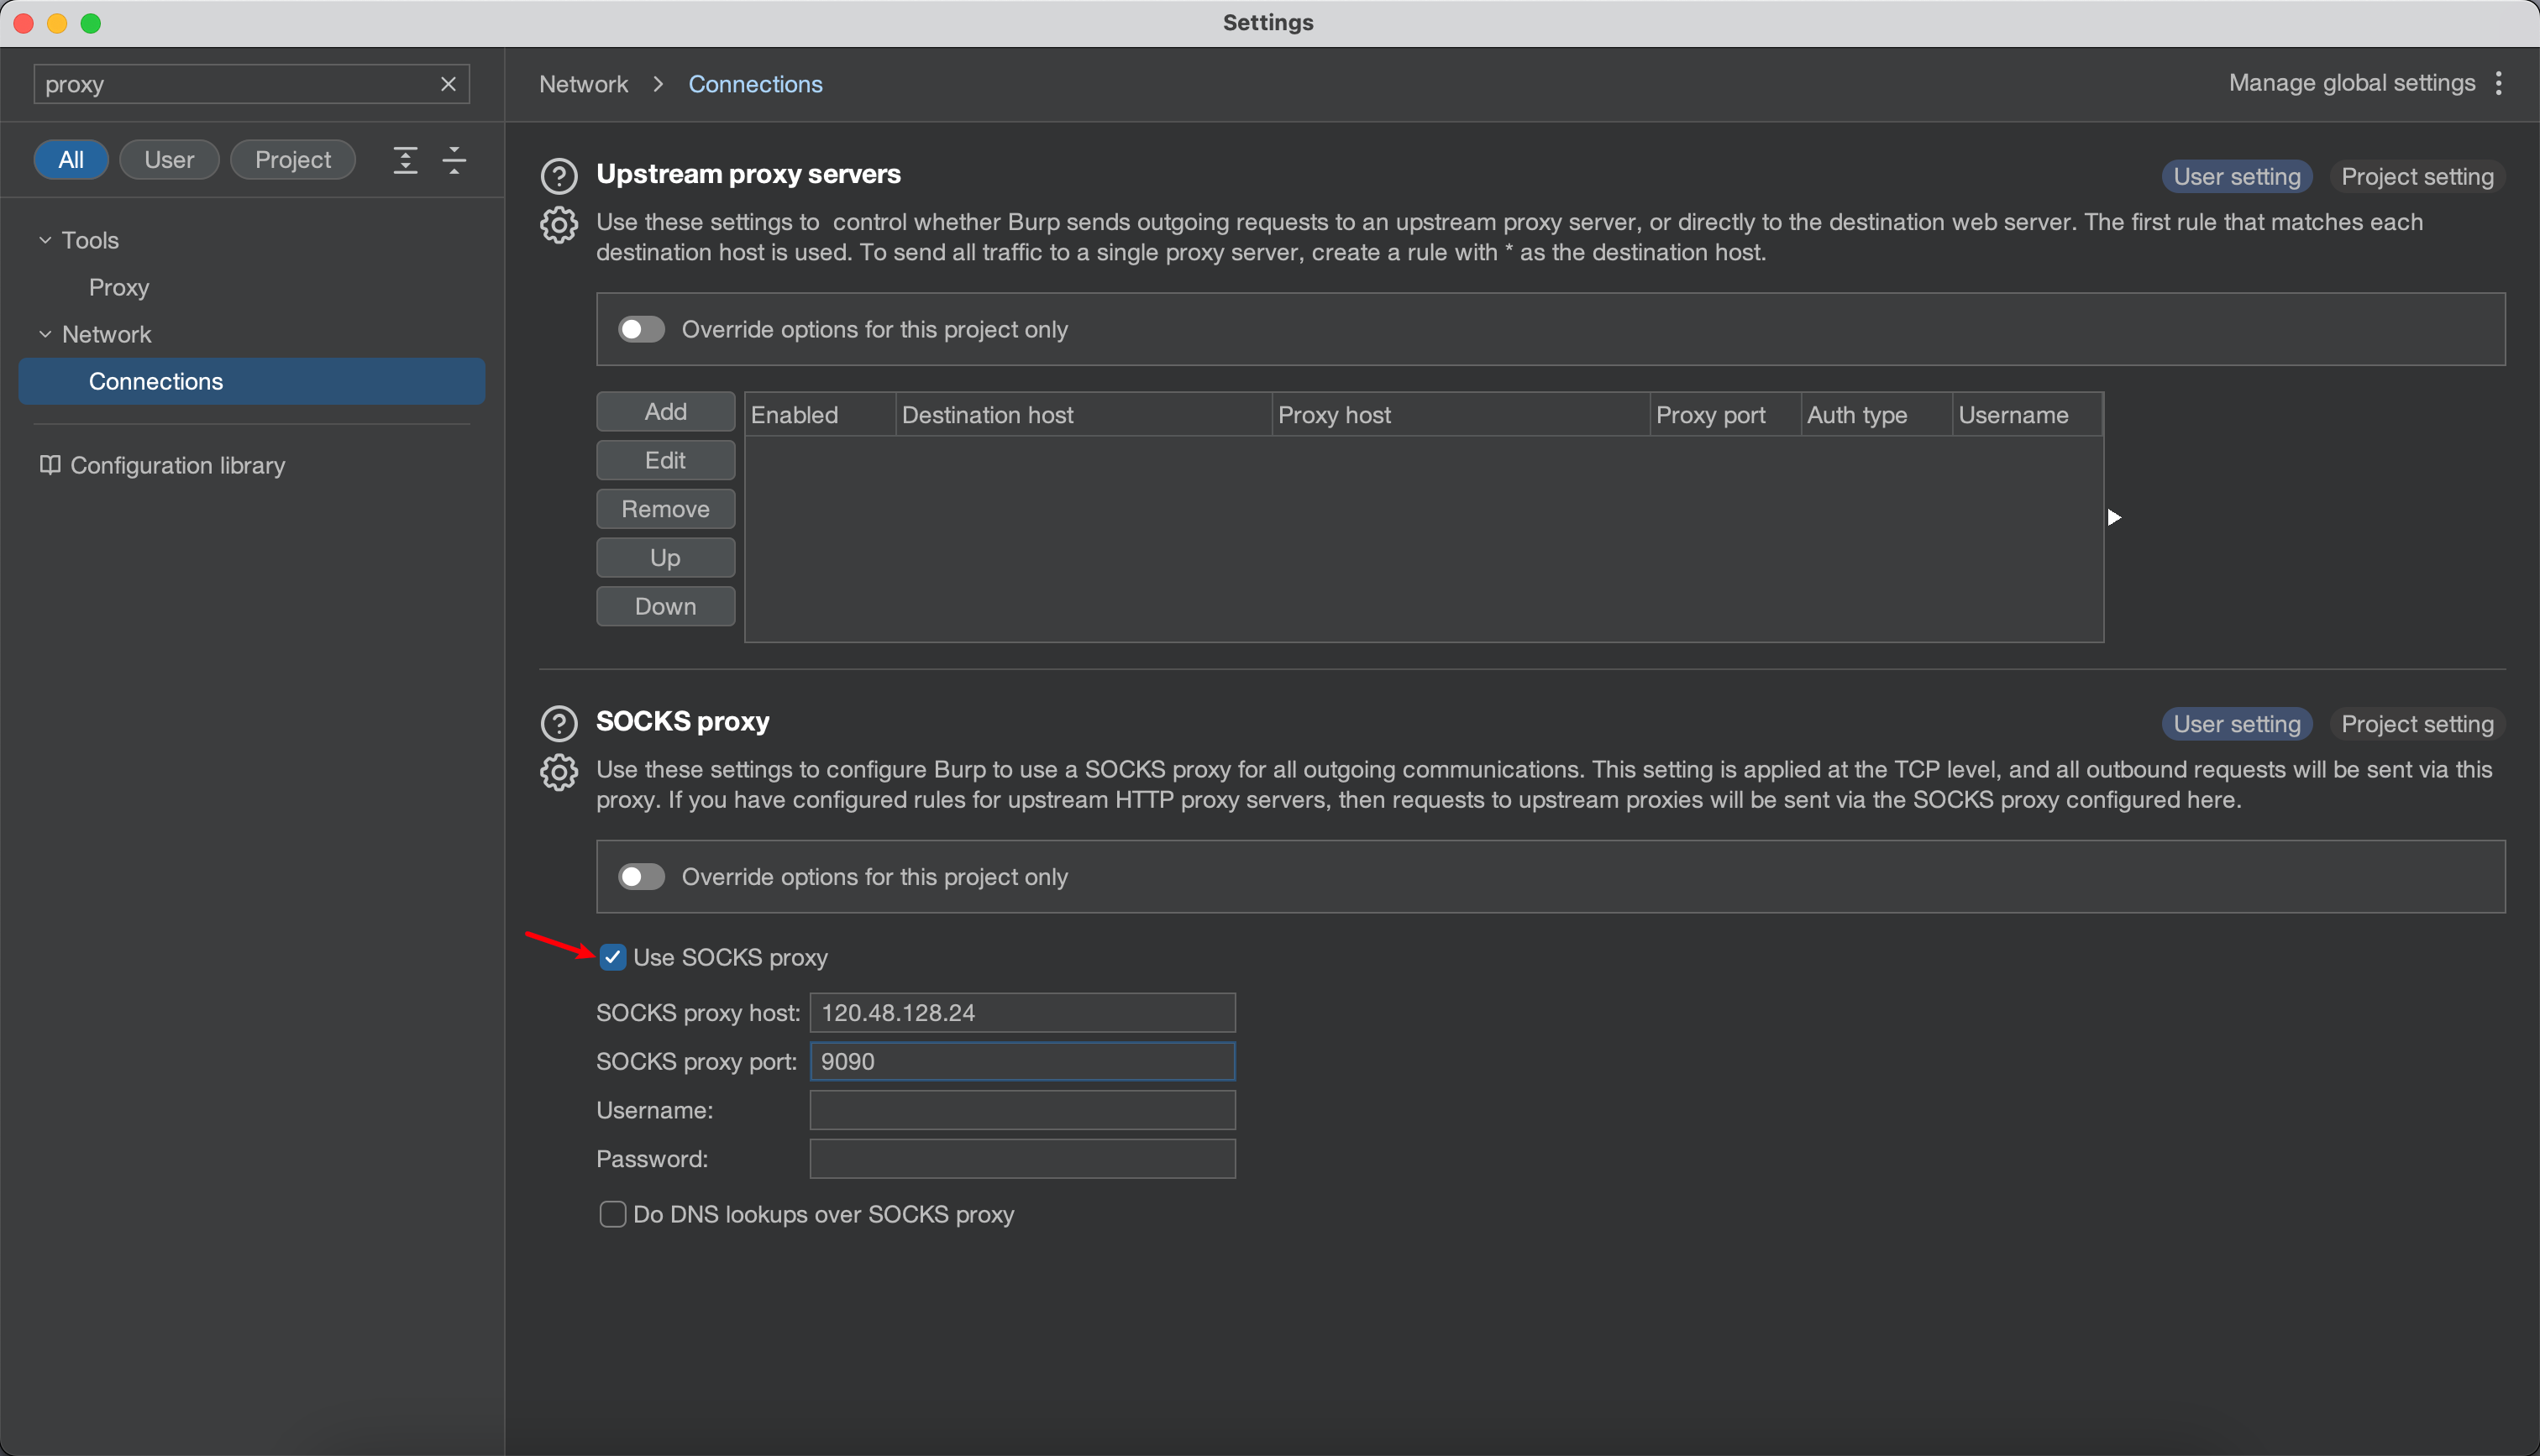Open the Upstream proxy servers gear options
This screenshot has width=2540, height=1456.
point(558,225)
